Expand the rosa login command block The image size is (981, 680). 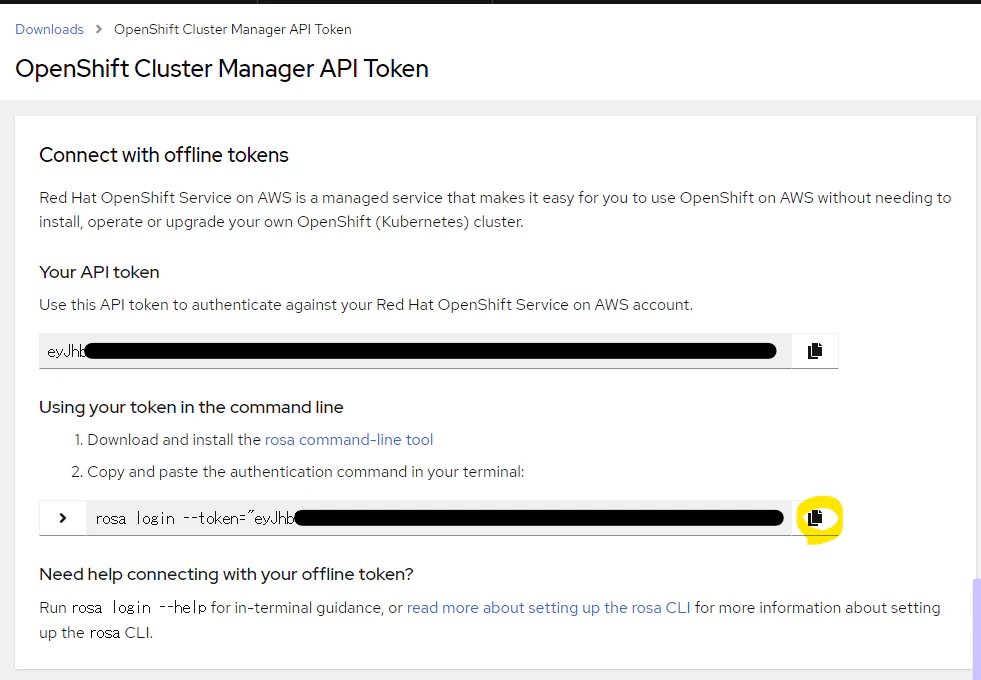coord(63,518)
